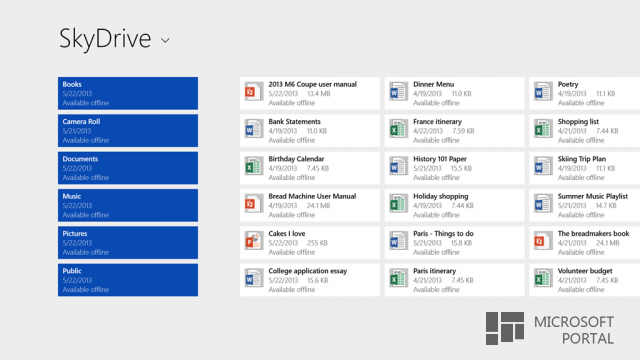The width and height of the screenshot is (640, 360).
Task: Click the Excel icon for Paris itinerary
Action: [x=398, y=278]
